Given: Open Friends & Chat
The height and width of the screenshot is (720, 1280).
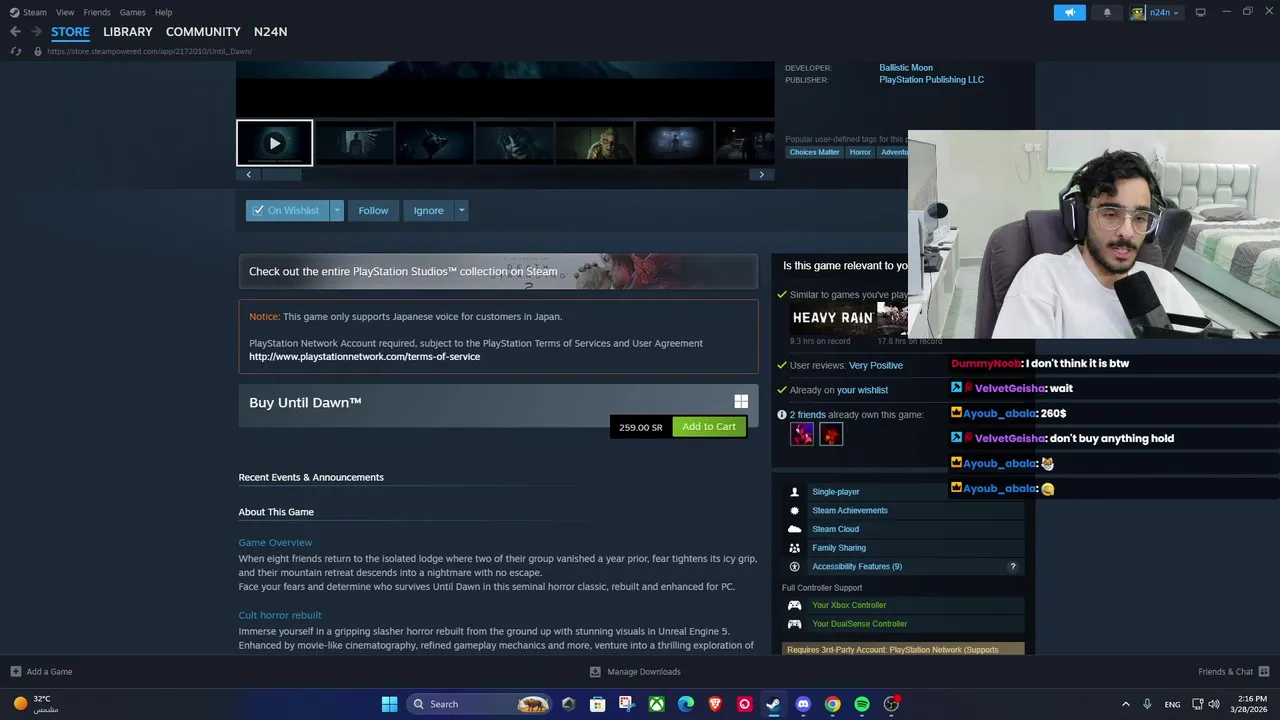Looking at the screenshot, I should pos(1234,672).
